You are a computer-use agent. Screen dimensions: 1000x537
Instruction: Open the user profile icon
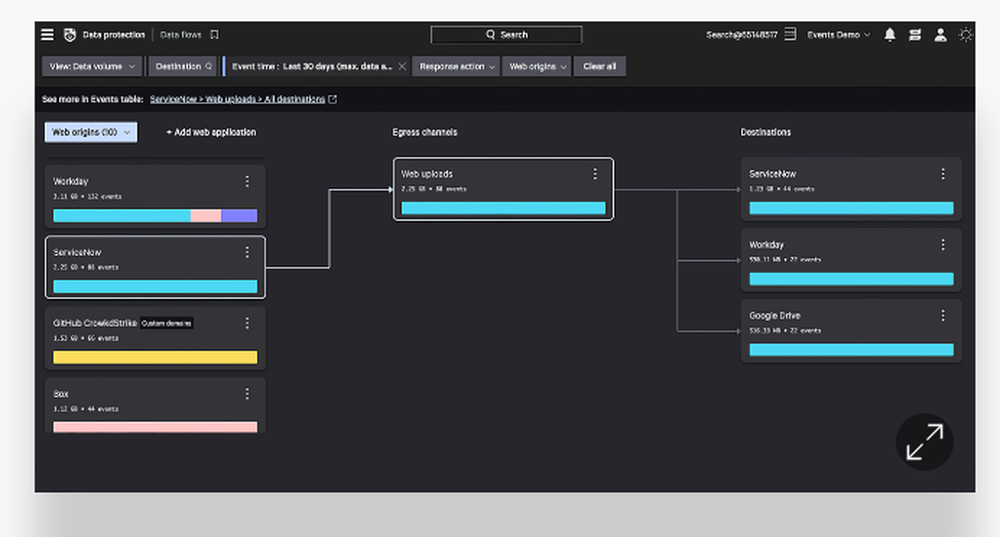[x=940, y=35]
